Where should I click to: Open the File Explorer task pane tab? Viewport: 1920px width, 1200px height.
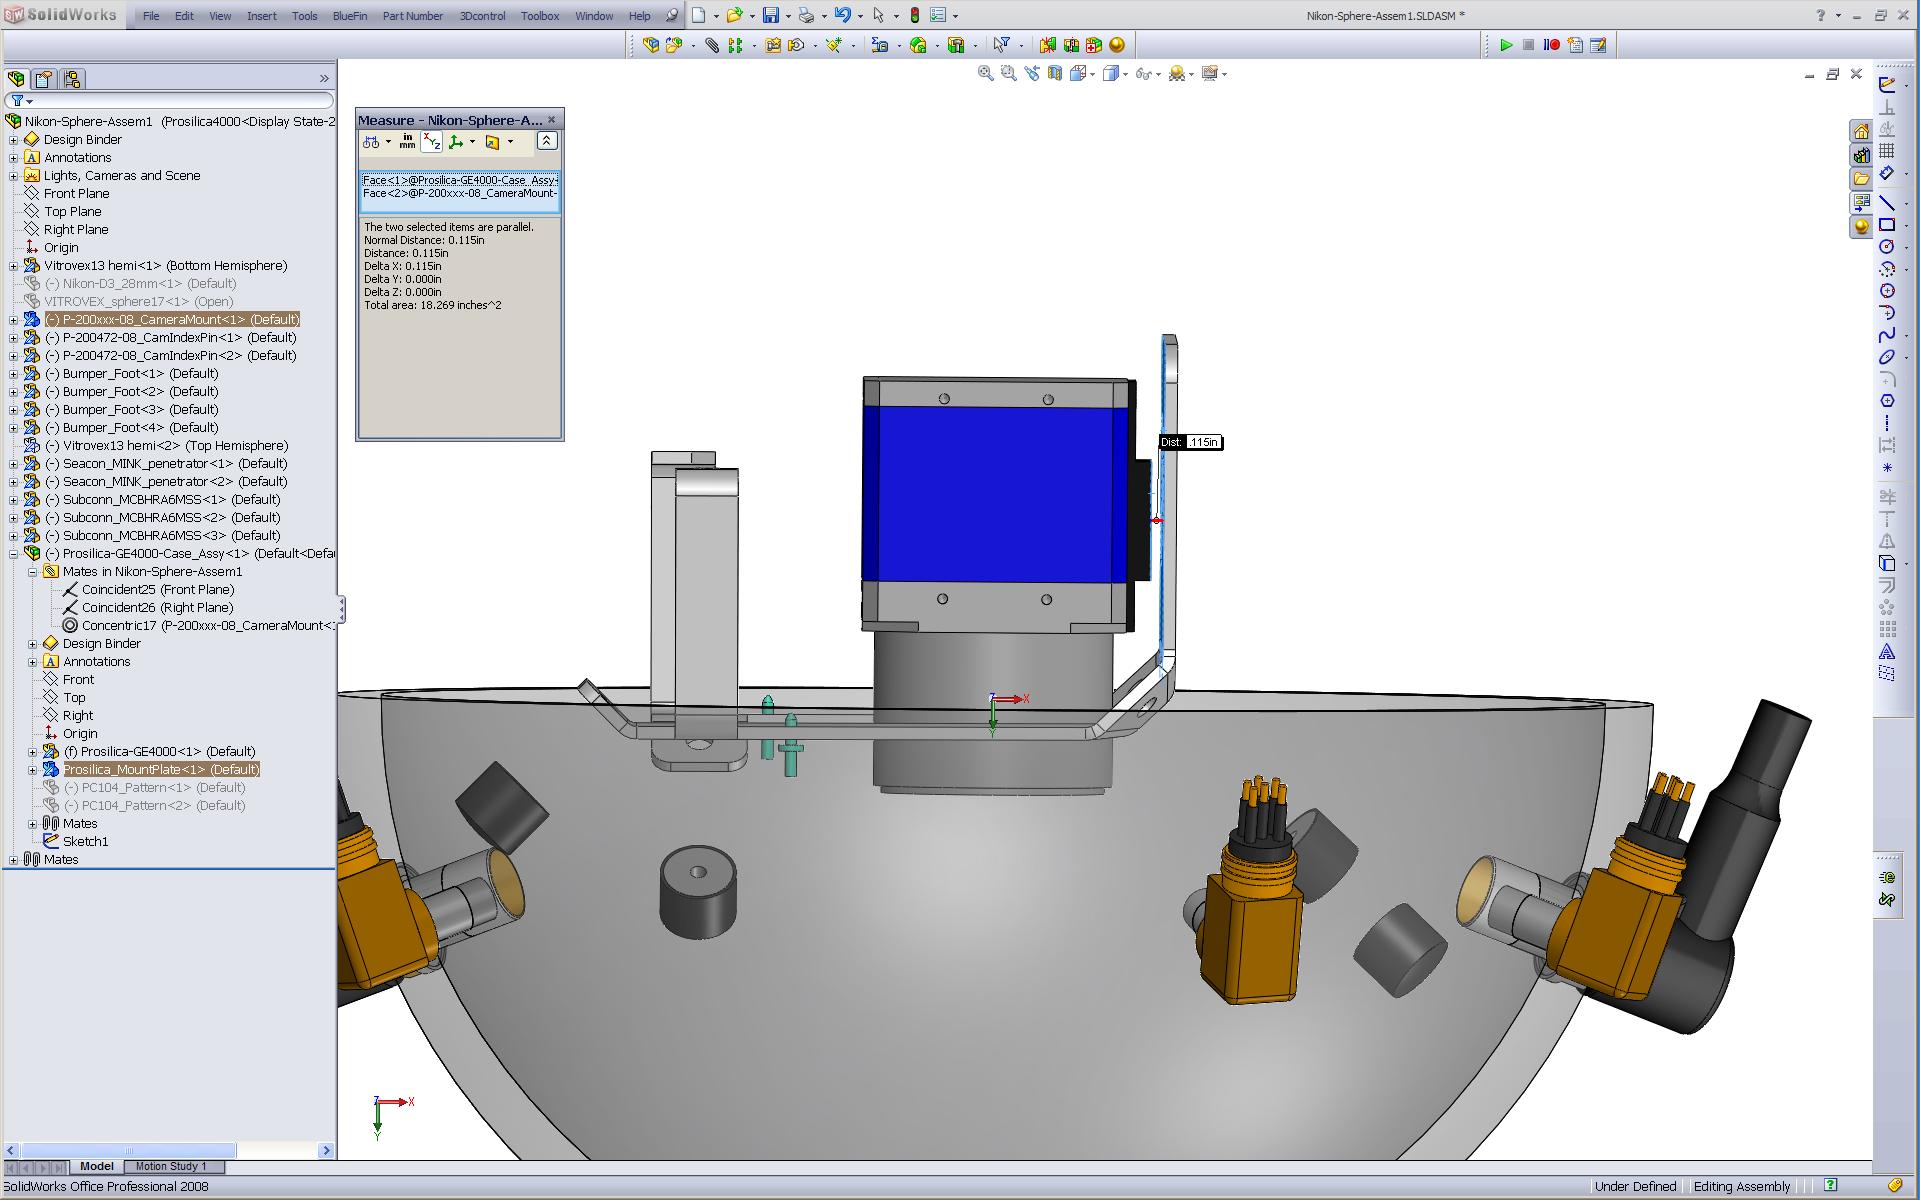(1861, 179)
